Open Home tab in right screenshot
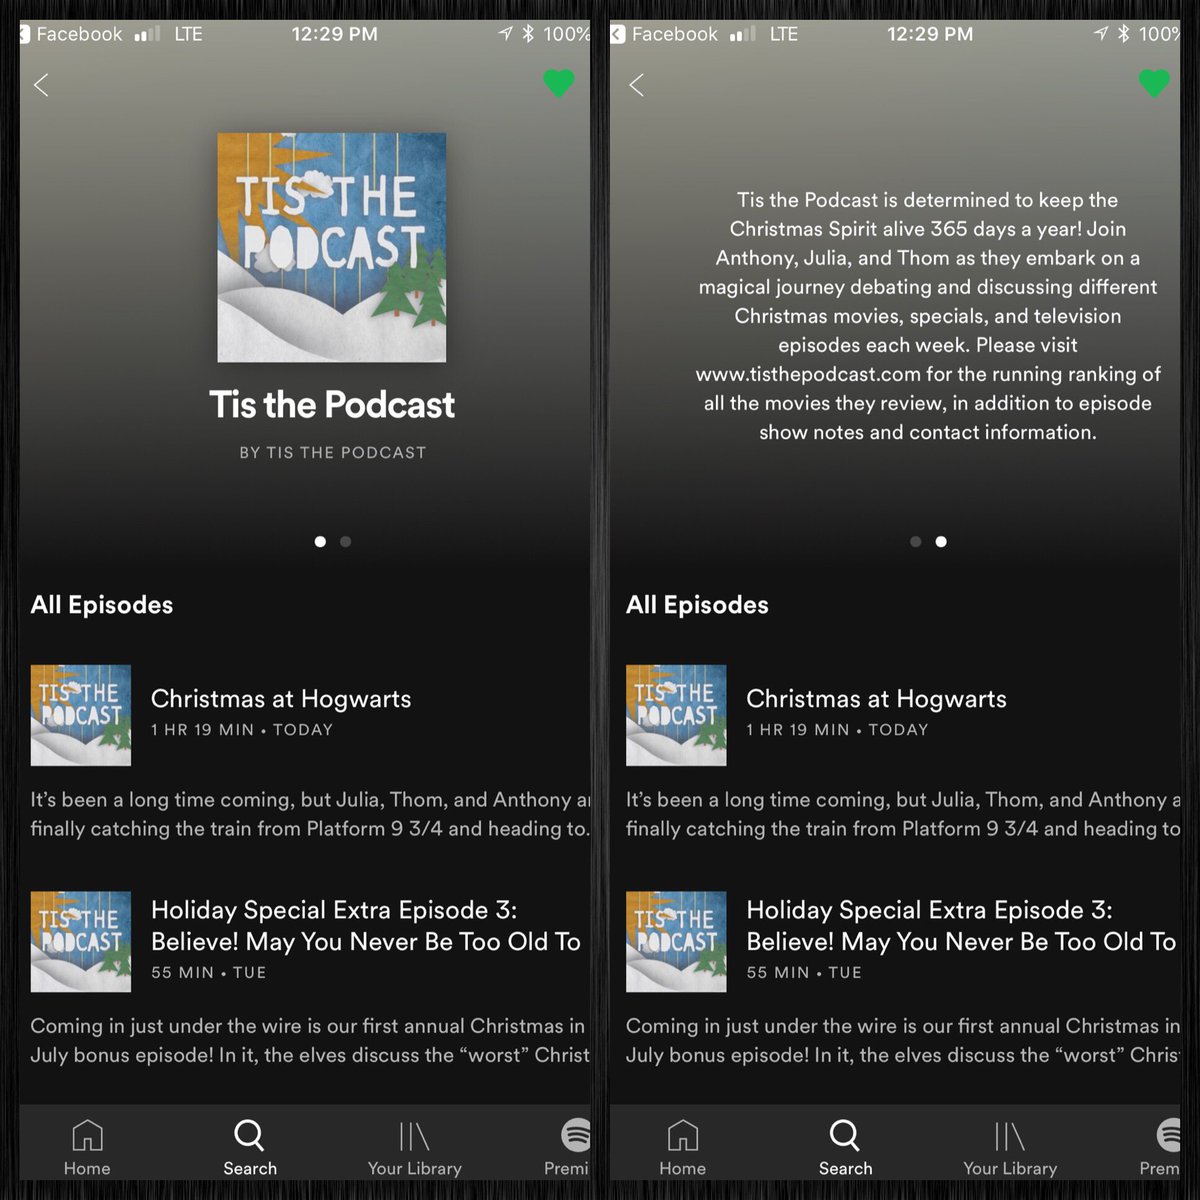Viewport: 1200px width, 1200px height. (x=682, y=1148)
